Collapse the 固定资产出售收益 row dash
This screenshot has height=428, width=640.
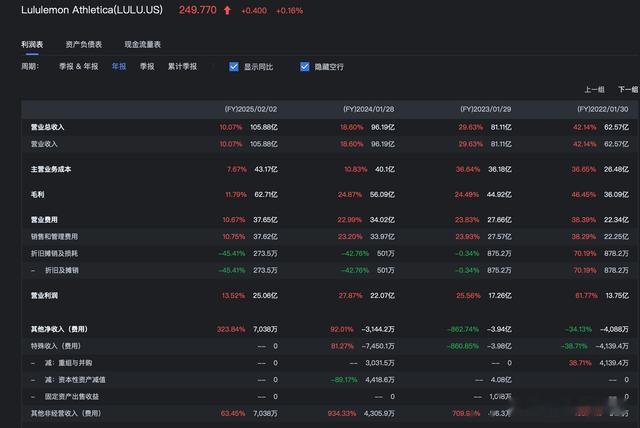tap(33, 395)
